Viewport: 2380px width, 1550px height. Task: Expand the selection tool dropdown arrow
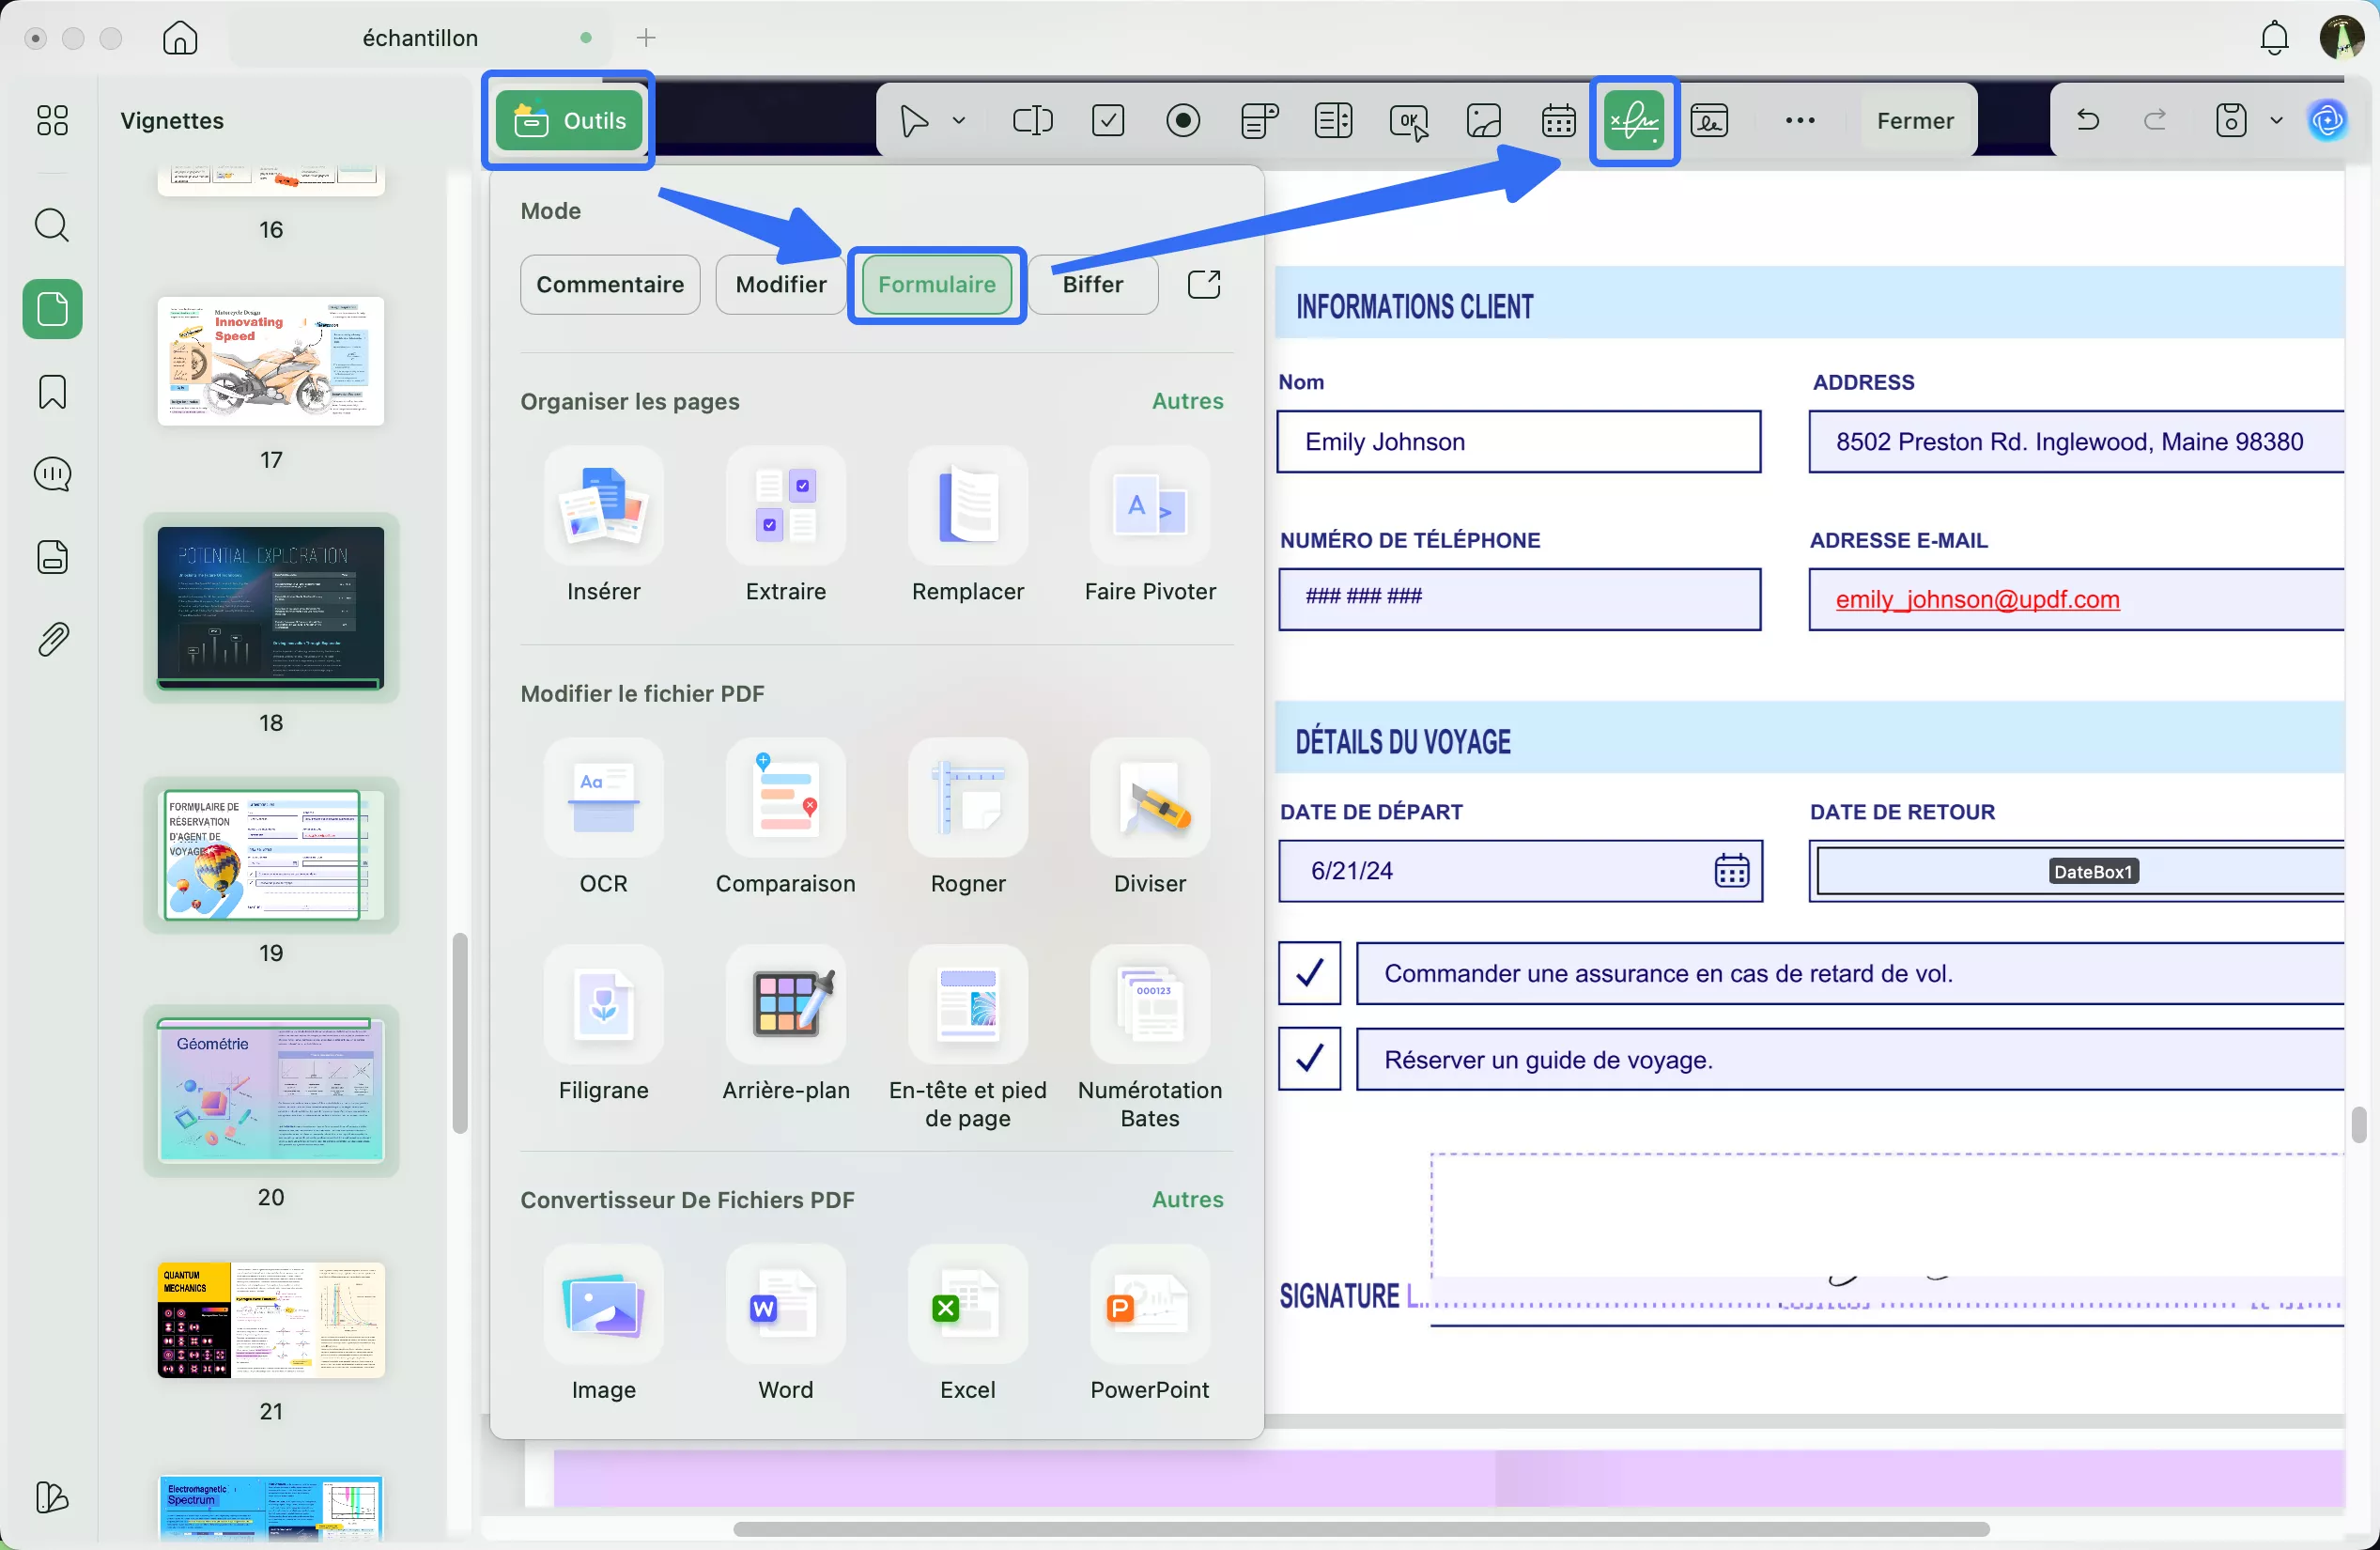pyautogui.click(x=958, y=121)
